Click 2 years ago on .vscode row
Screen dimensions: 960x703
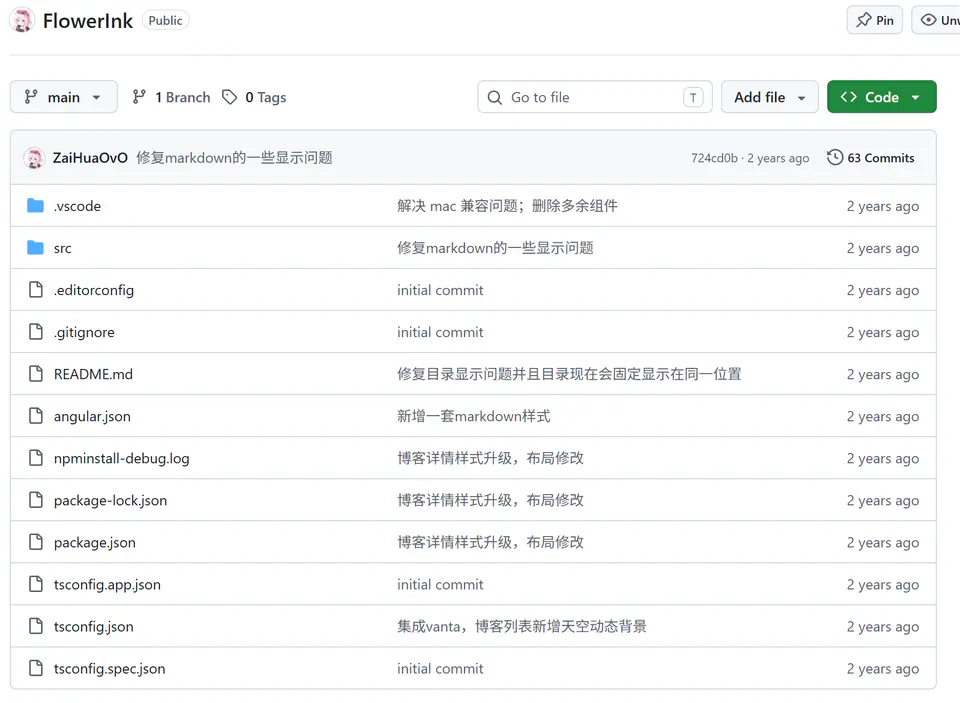[x=882, y=206]
